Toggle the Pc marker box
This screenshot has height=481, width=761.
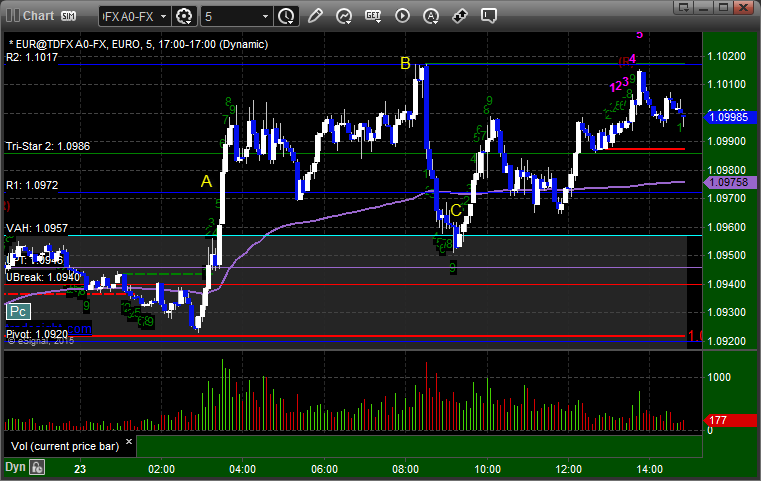(x=18, y=312)
